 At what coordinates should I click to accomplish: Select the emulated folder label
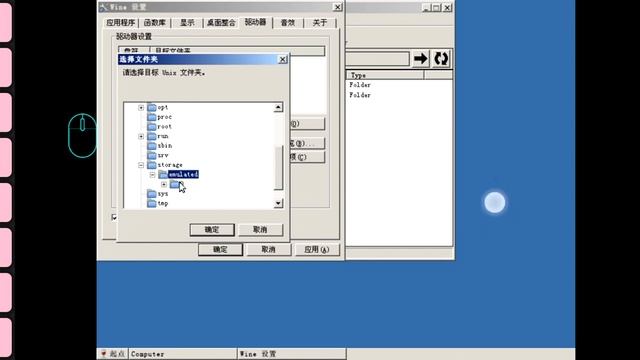tap(183, 175)
